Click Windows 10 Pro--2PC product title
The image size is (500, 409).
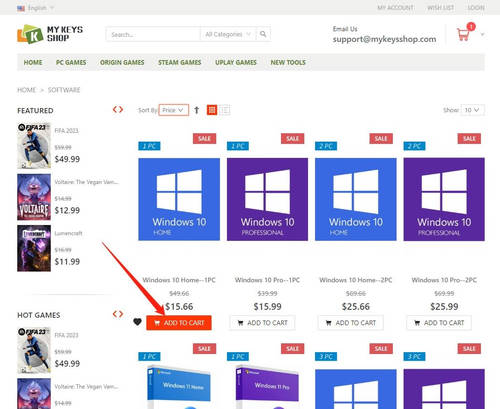(x=444, y=280)
